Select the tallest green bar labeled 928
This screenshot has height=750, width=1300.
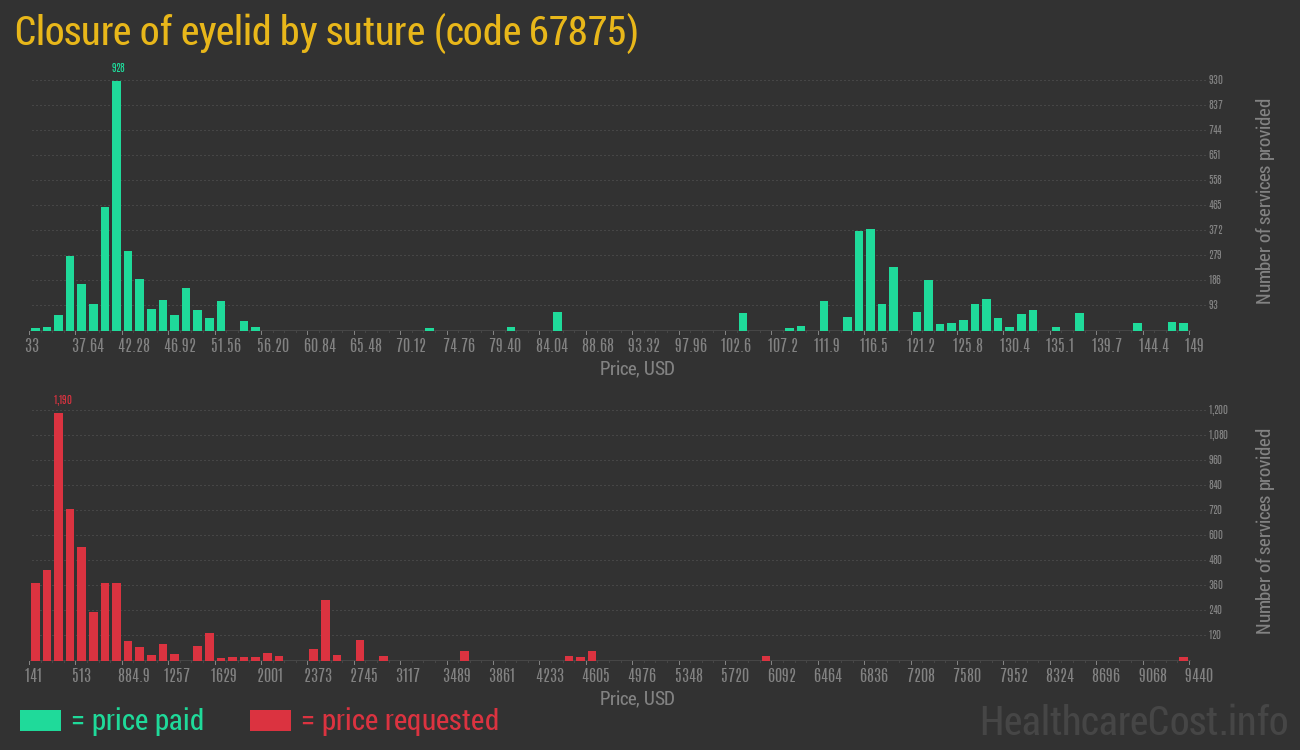[117, 205]
